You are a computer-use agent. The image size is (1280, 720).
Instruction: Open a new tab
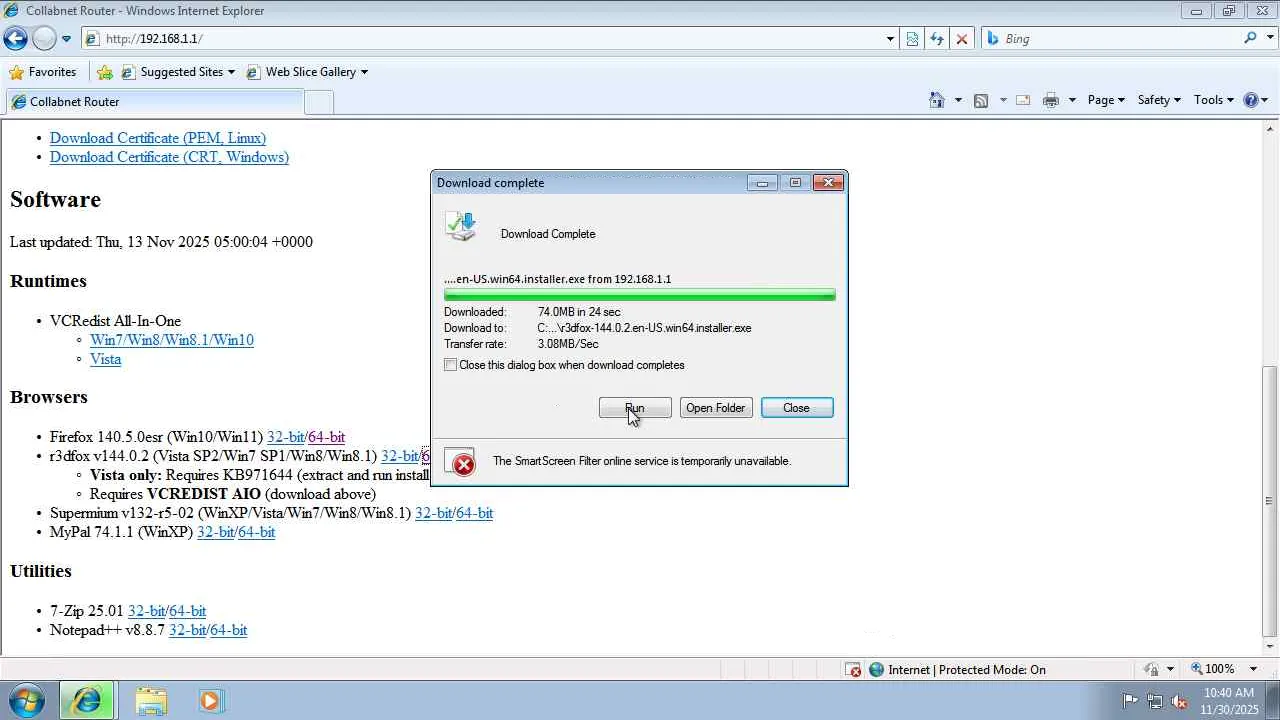pos(318,102)
